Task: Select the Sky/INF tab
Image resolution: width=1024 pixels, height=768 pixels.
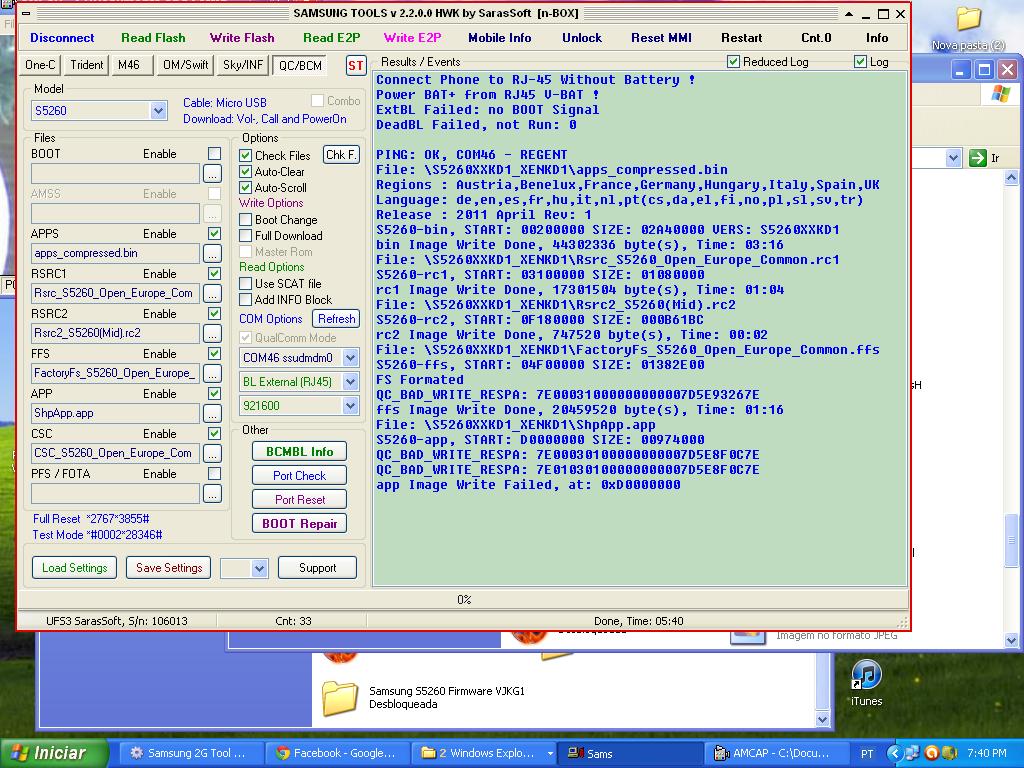Action: coord(242,65)
